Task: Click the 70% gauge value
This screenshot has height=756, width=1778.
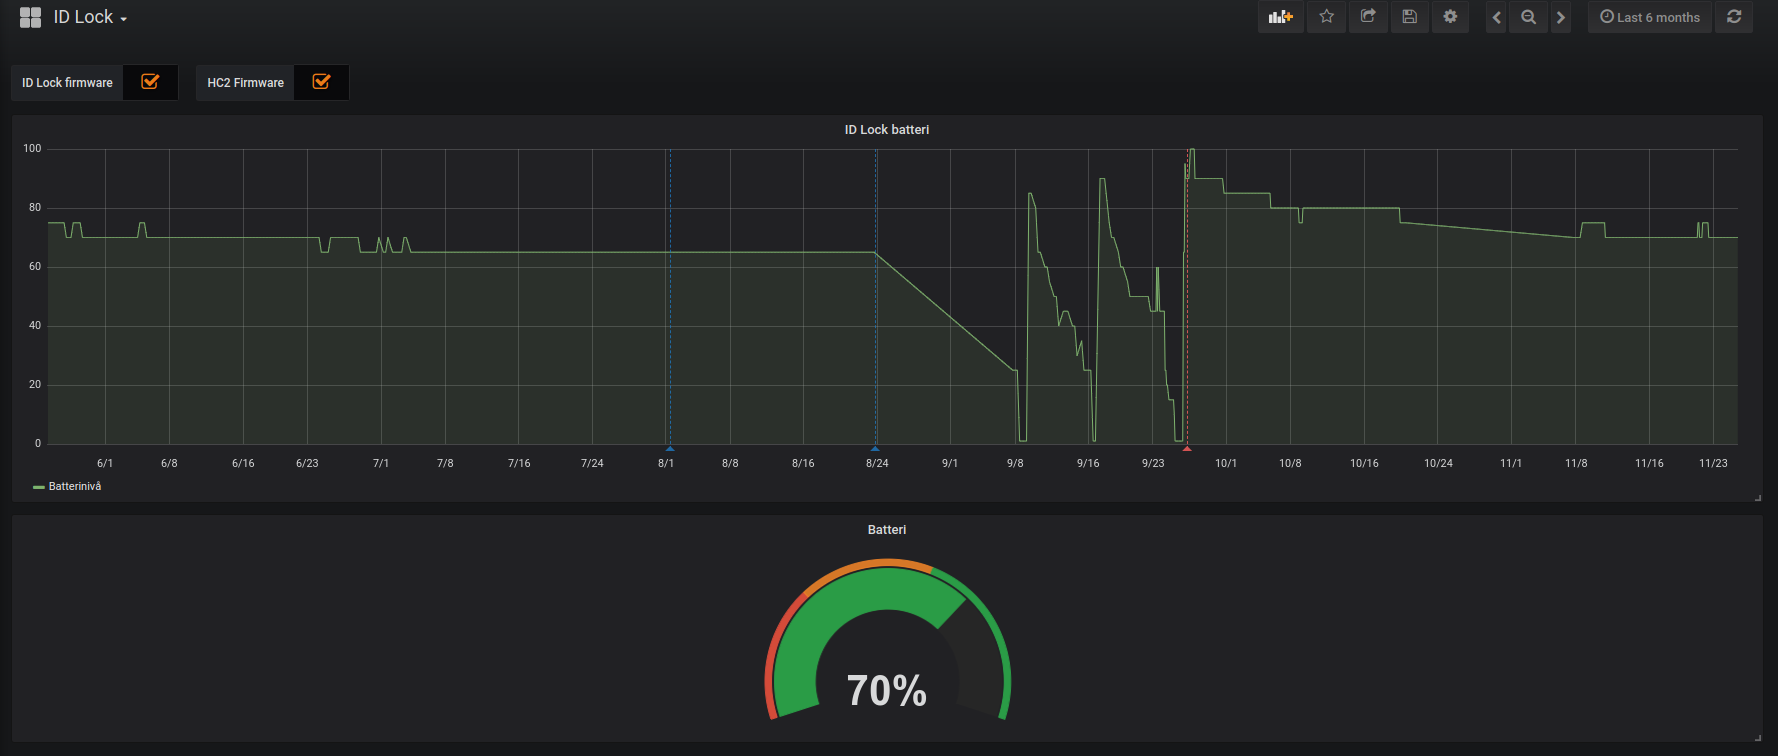Action: tap(887, 691)
